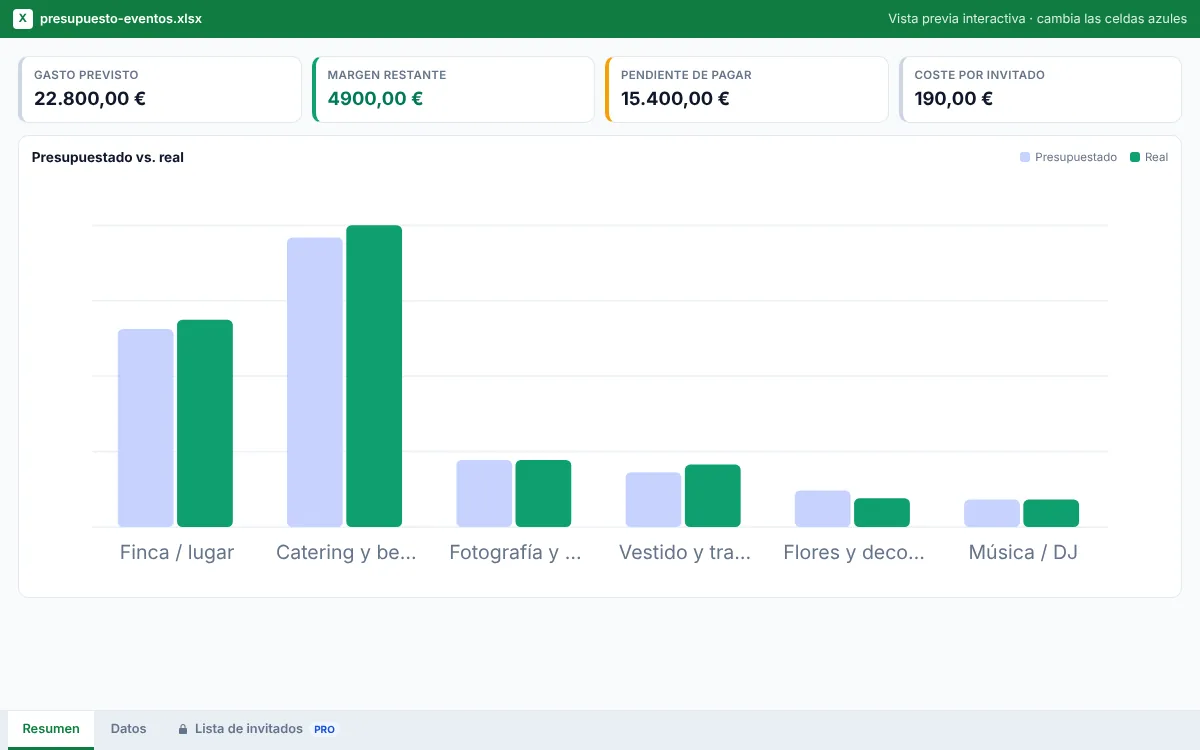Select the budgeted bar for Música / DJ

[x=992, y=513]
